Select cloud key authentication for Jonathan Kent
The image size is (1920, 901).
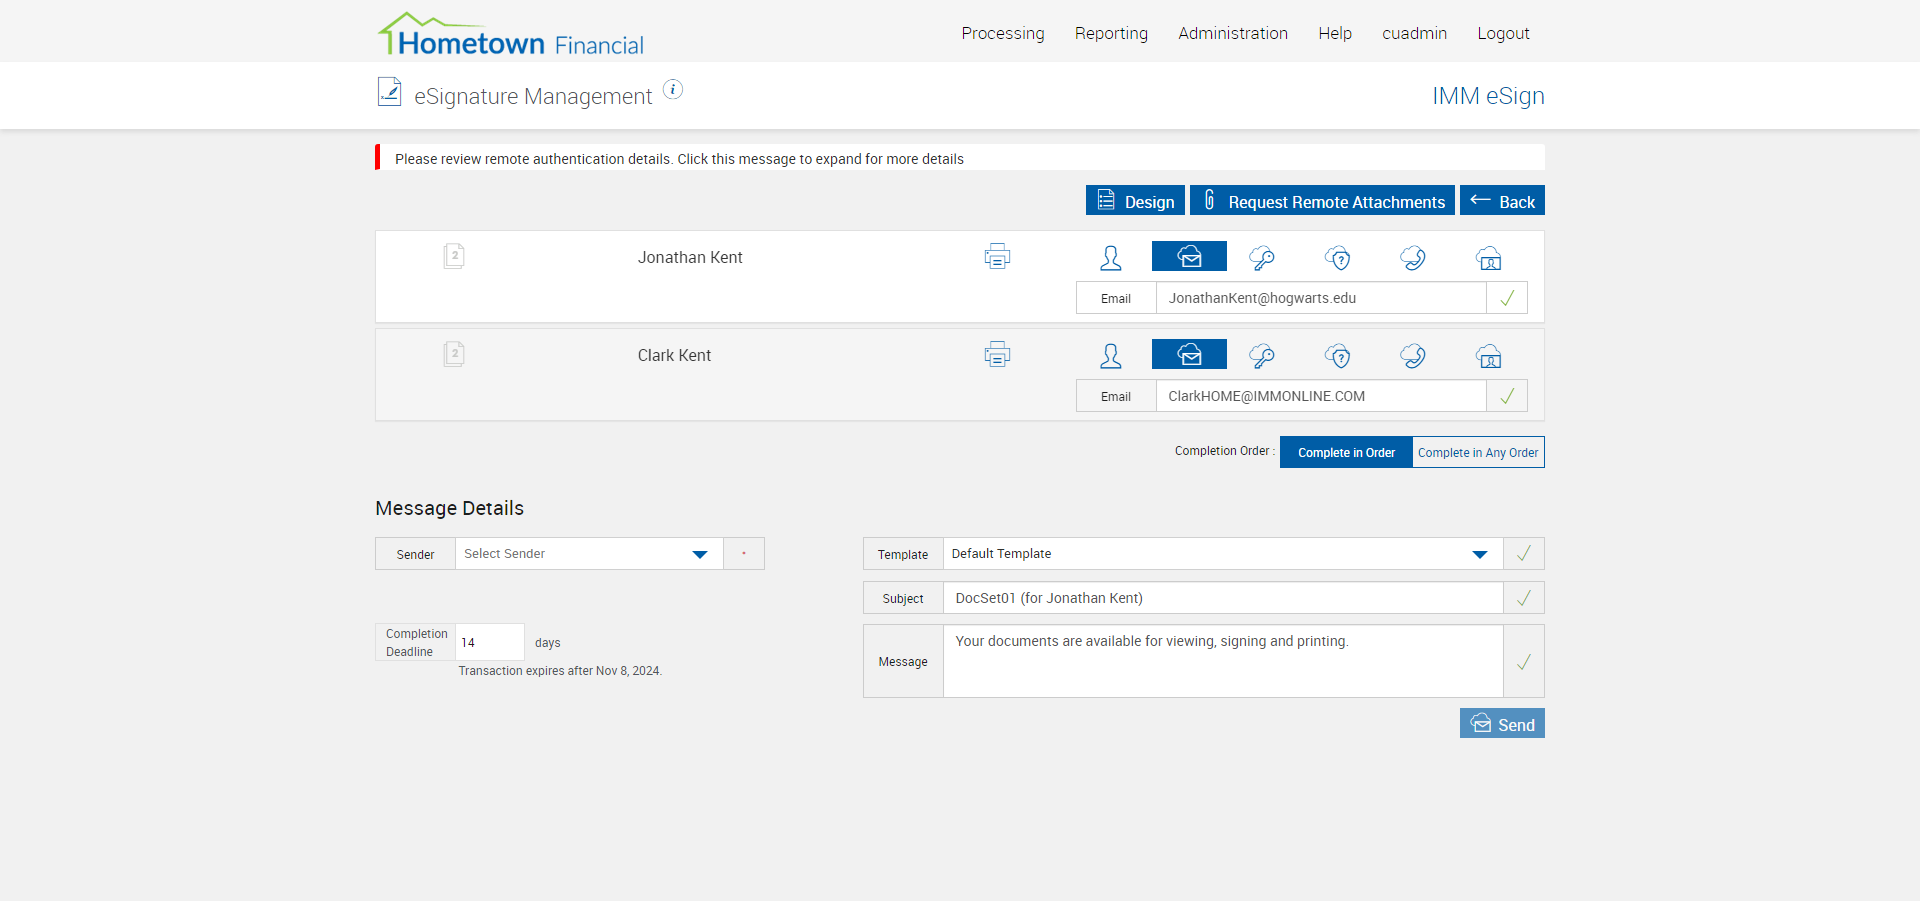1262,258
